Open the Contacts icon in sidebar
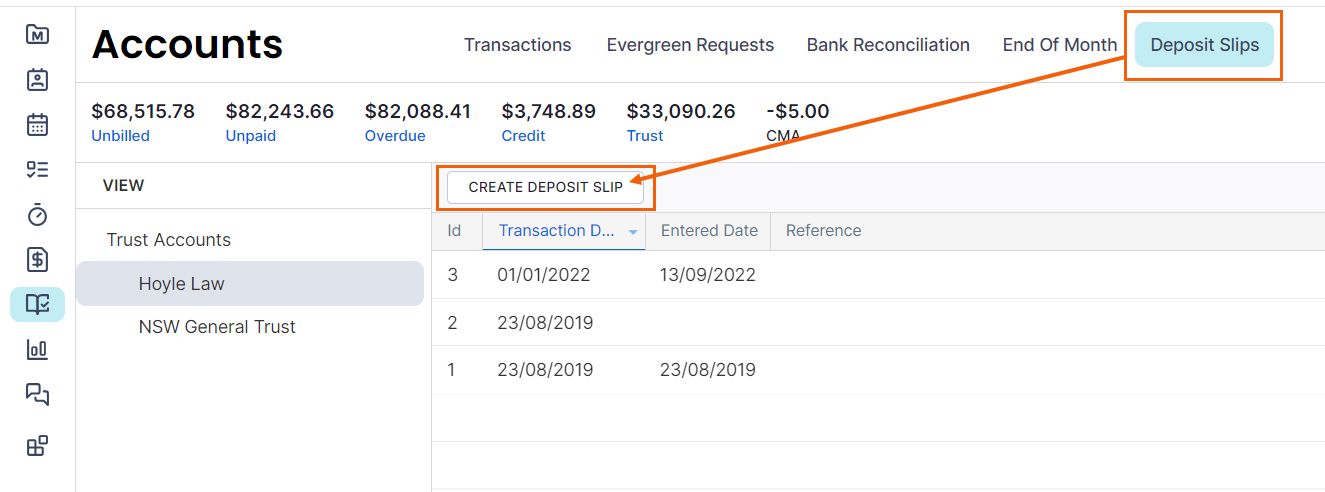The height and width of the screenshot is (492, 1325). (37, 80)
